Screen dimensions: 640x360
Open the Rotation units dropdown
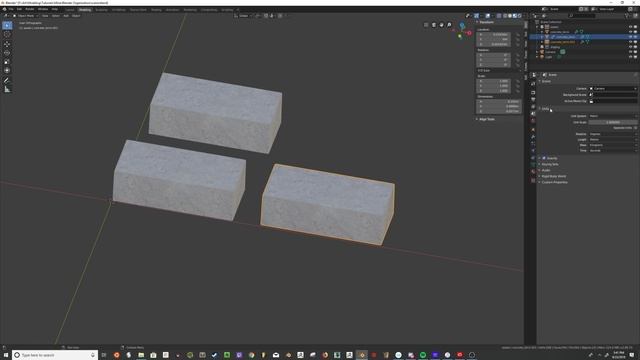(613, 134)
